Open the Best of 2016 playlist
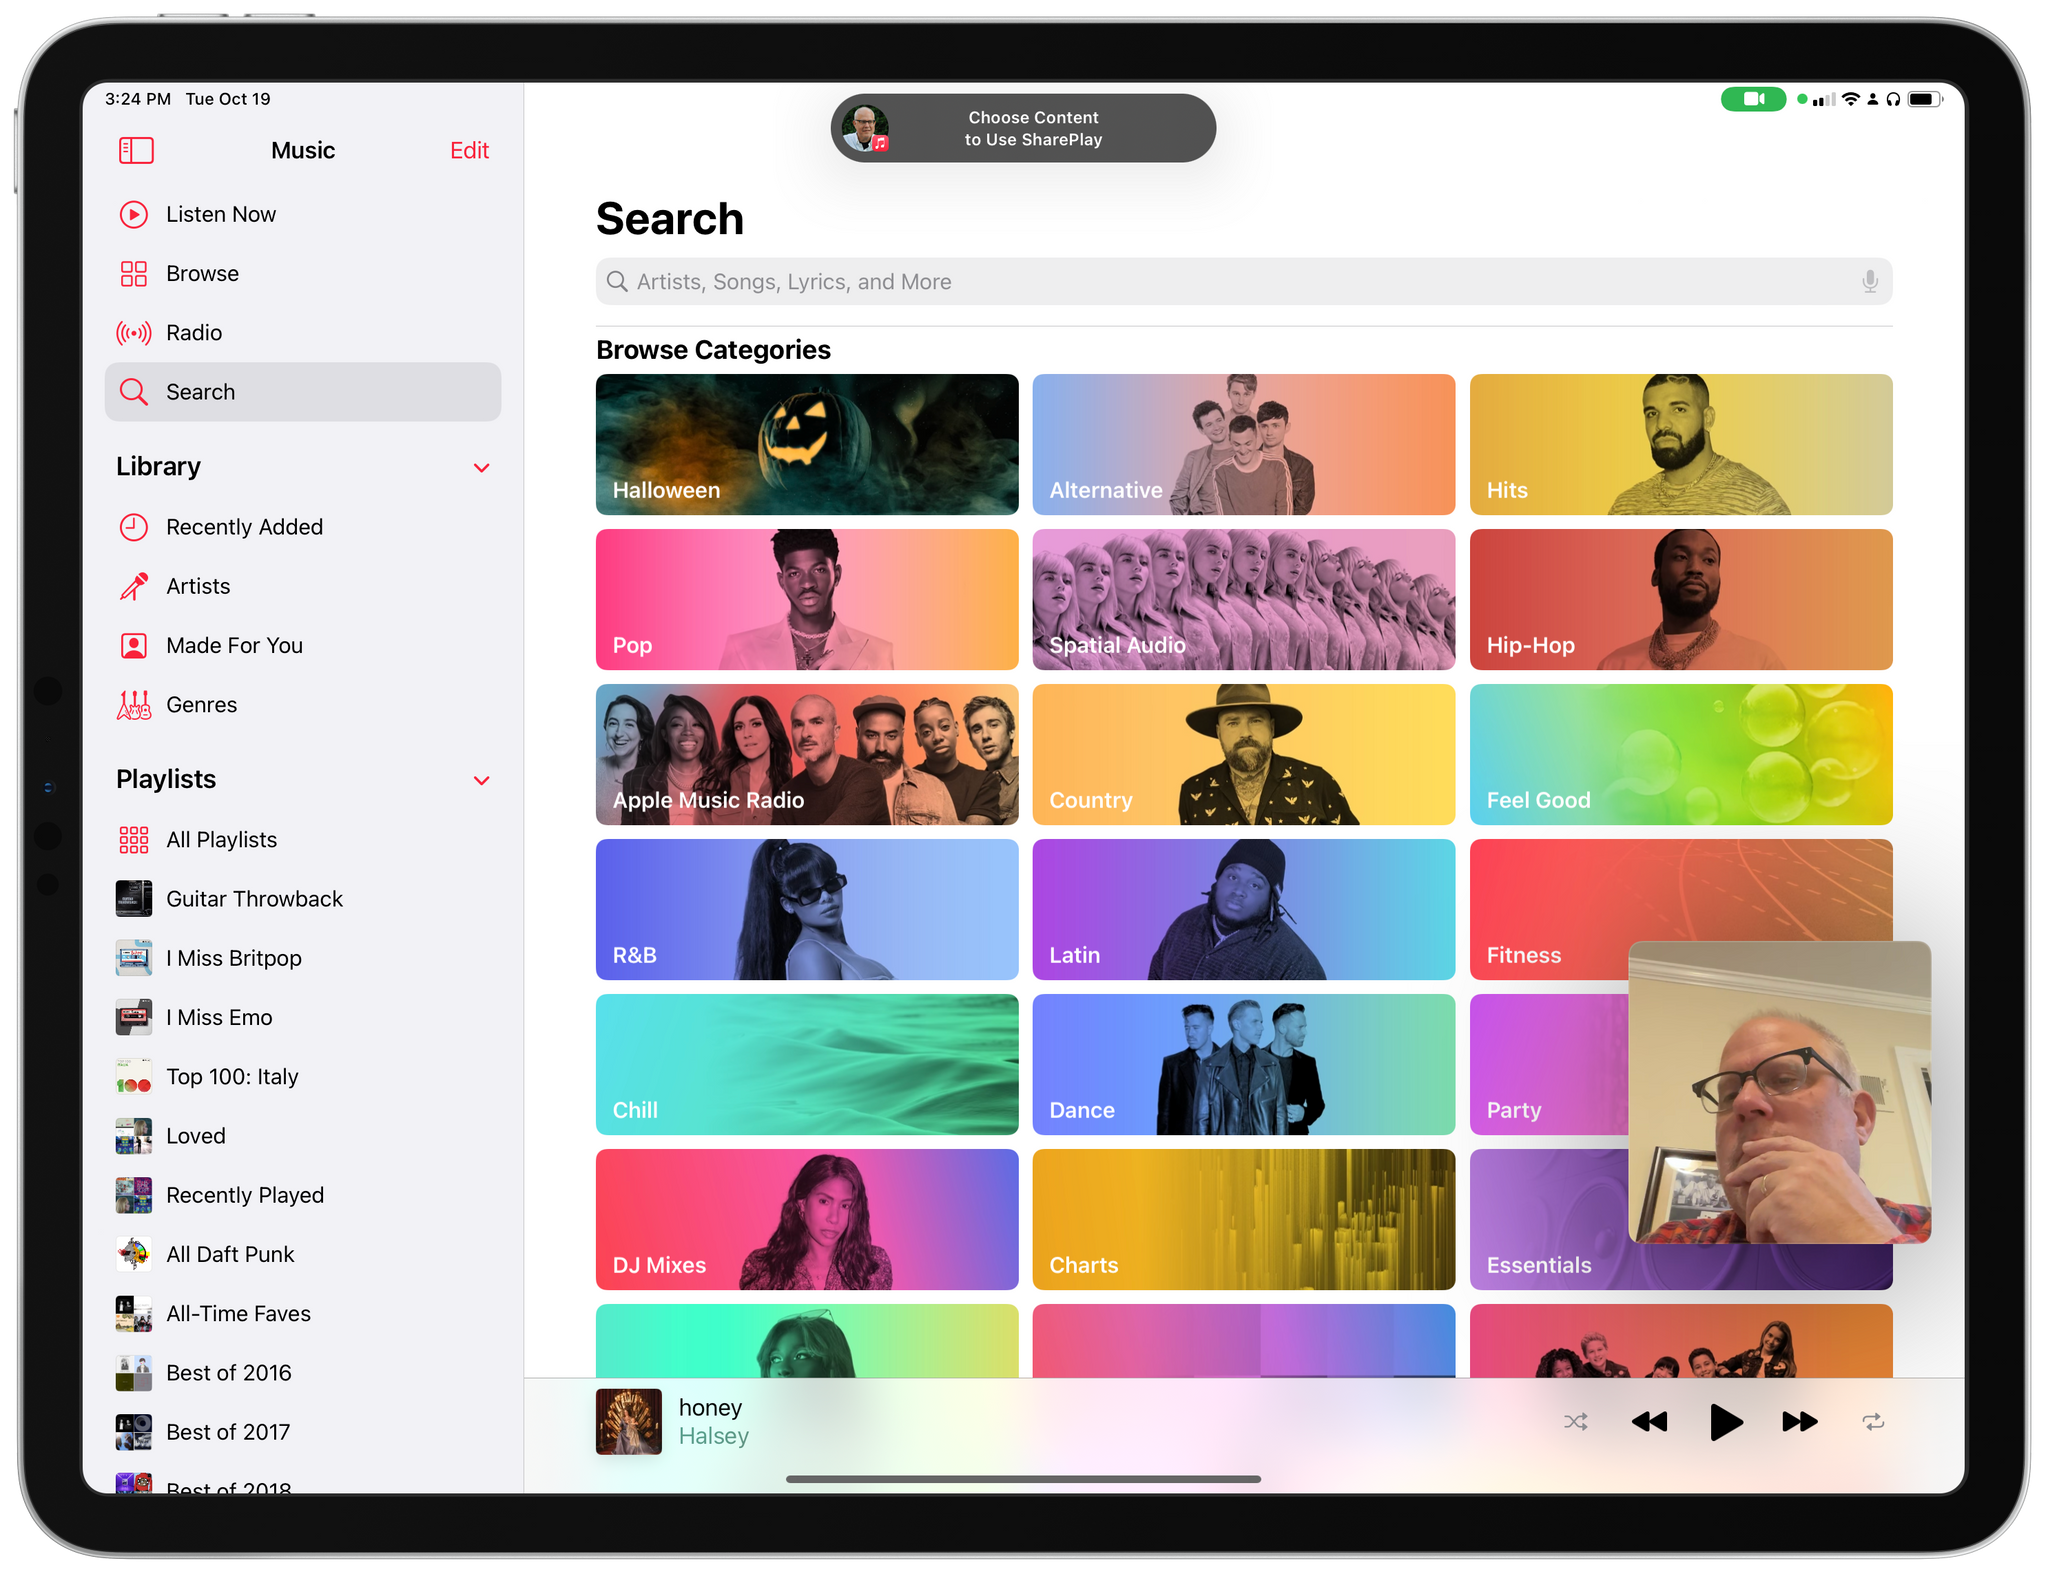The image size is (2048, 1576). 303,1373
